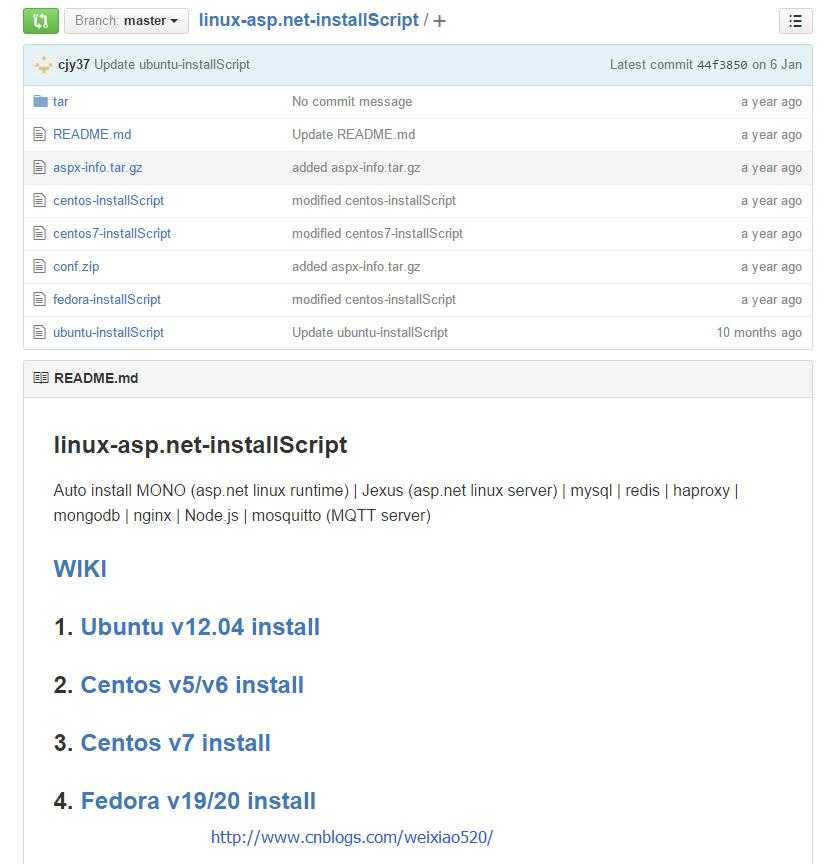Open 'modified centos7-installScript' commit message
Viewport: 827px width, 864px height.
(x=377, y=234)
